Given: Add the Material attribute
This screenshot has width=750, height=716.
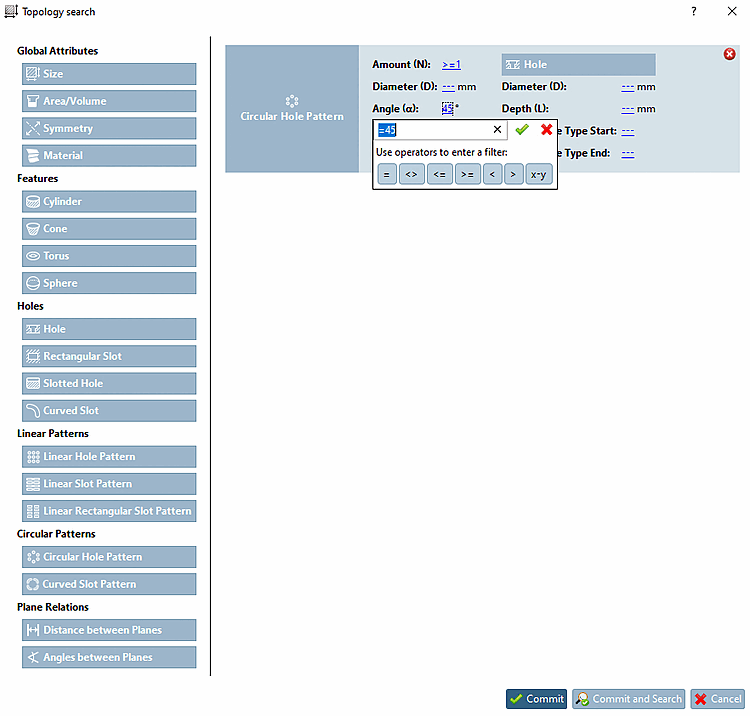Looking at the screenshot, I should click(x=109, y=155).
